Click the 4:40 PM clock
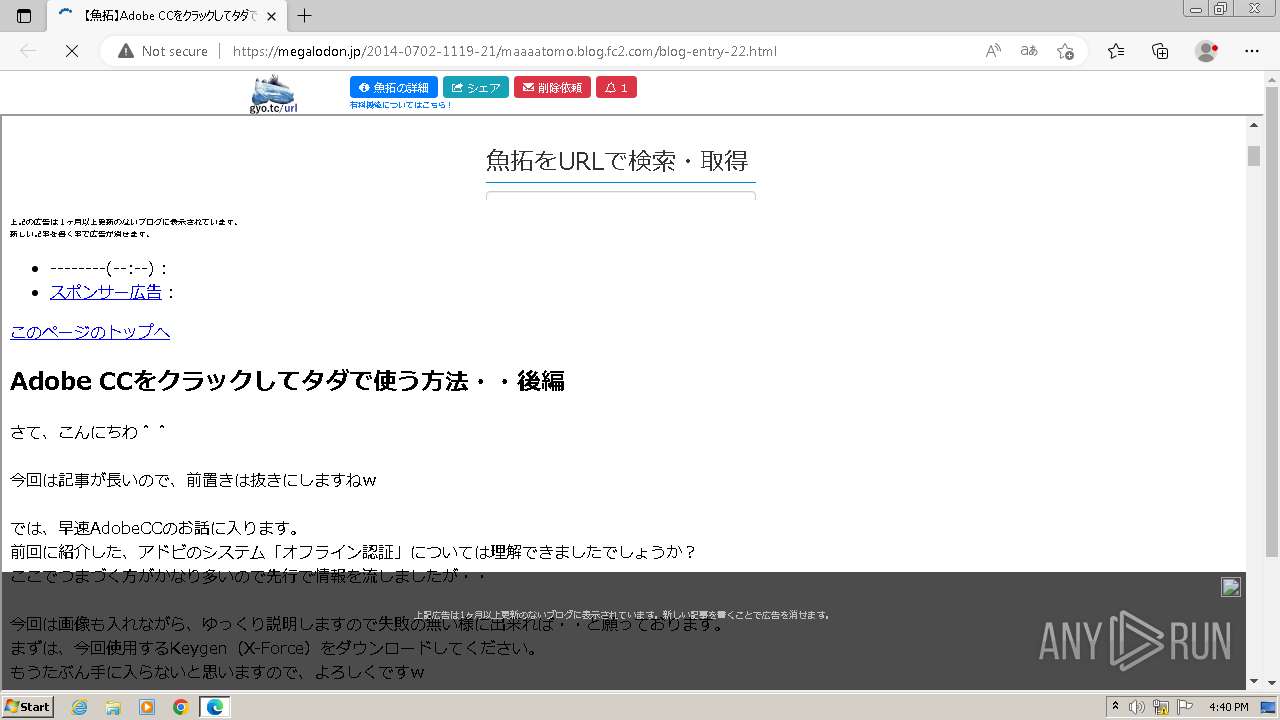 tap(1229, 707)
